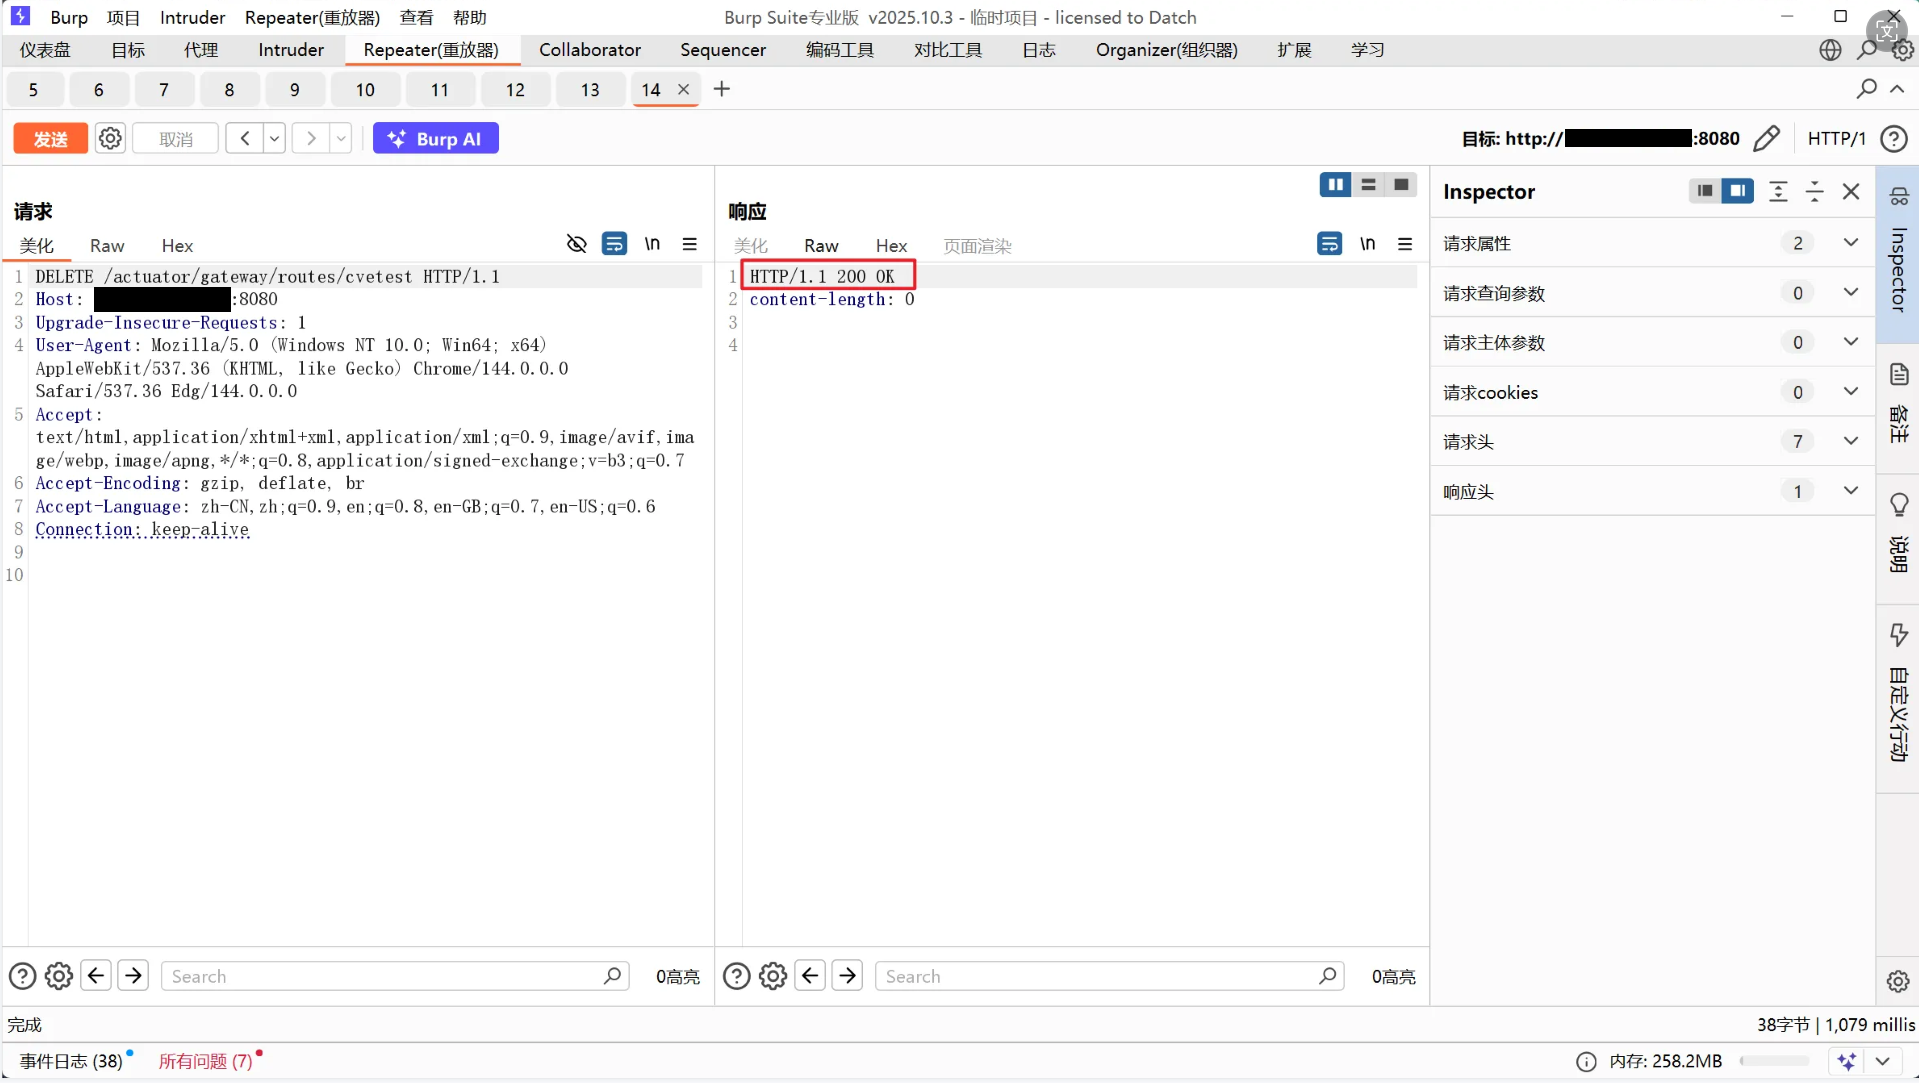Close Repeater tab 14
Screen dimensions: 1919x1083
683,89
